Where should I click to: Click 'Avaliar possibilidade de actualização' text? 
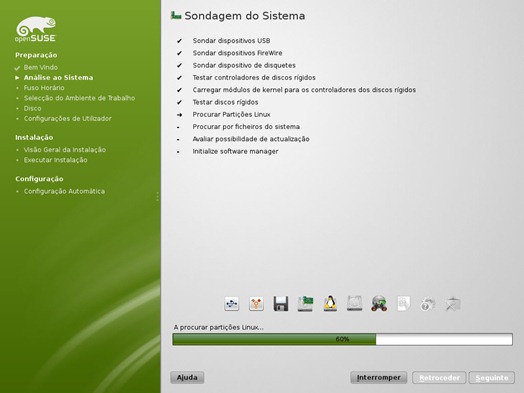251,139
